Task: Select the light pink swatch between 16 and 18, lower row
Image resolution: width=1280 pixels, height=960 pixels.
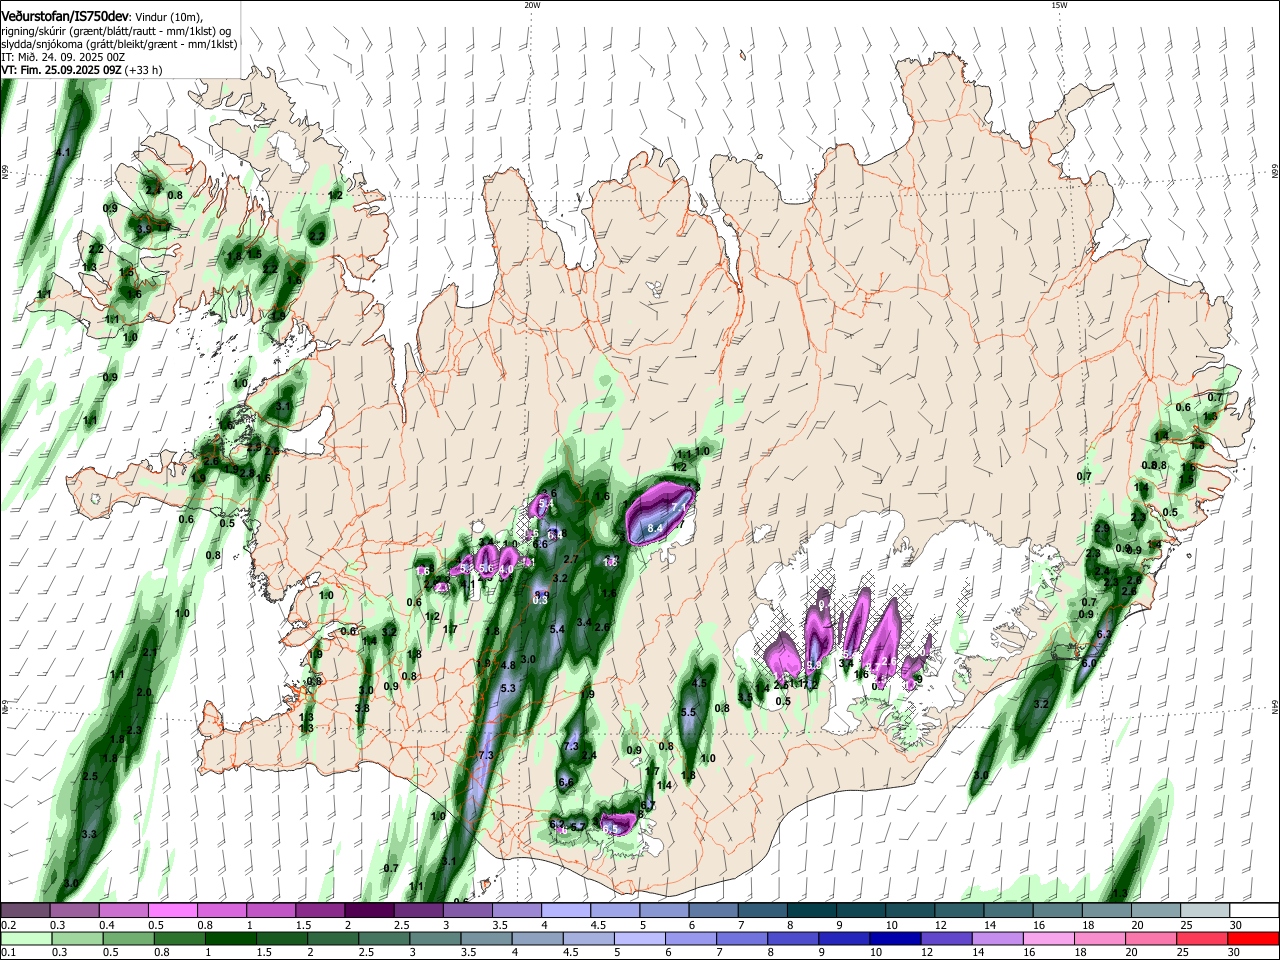Action: (1049, 938)
